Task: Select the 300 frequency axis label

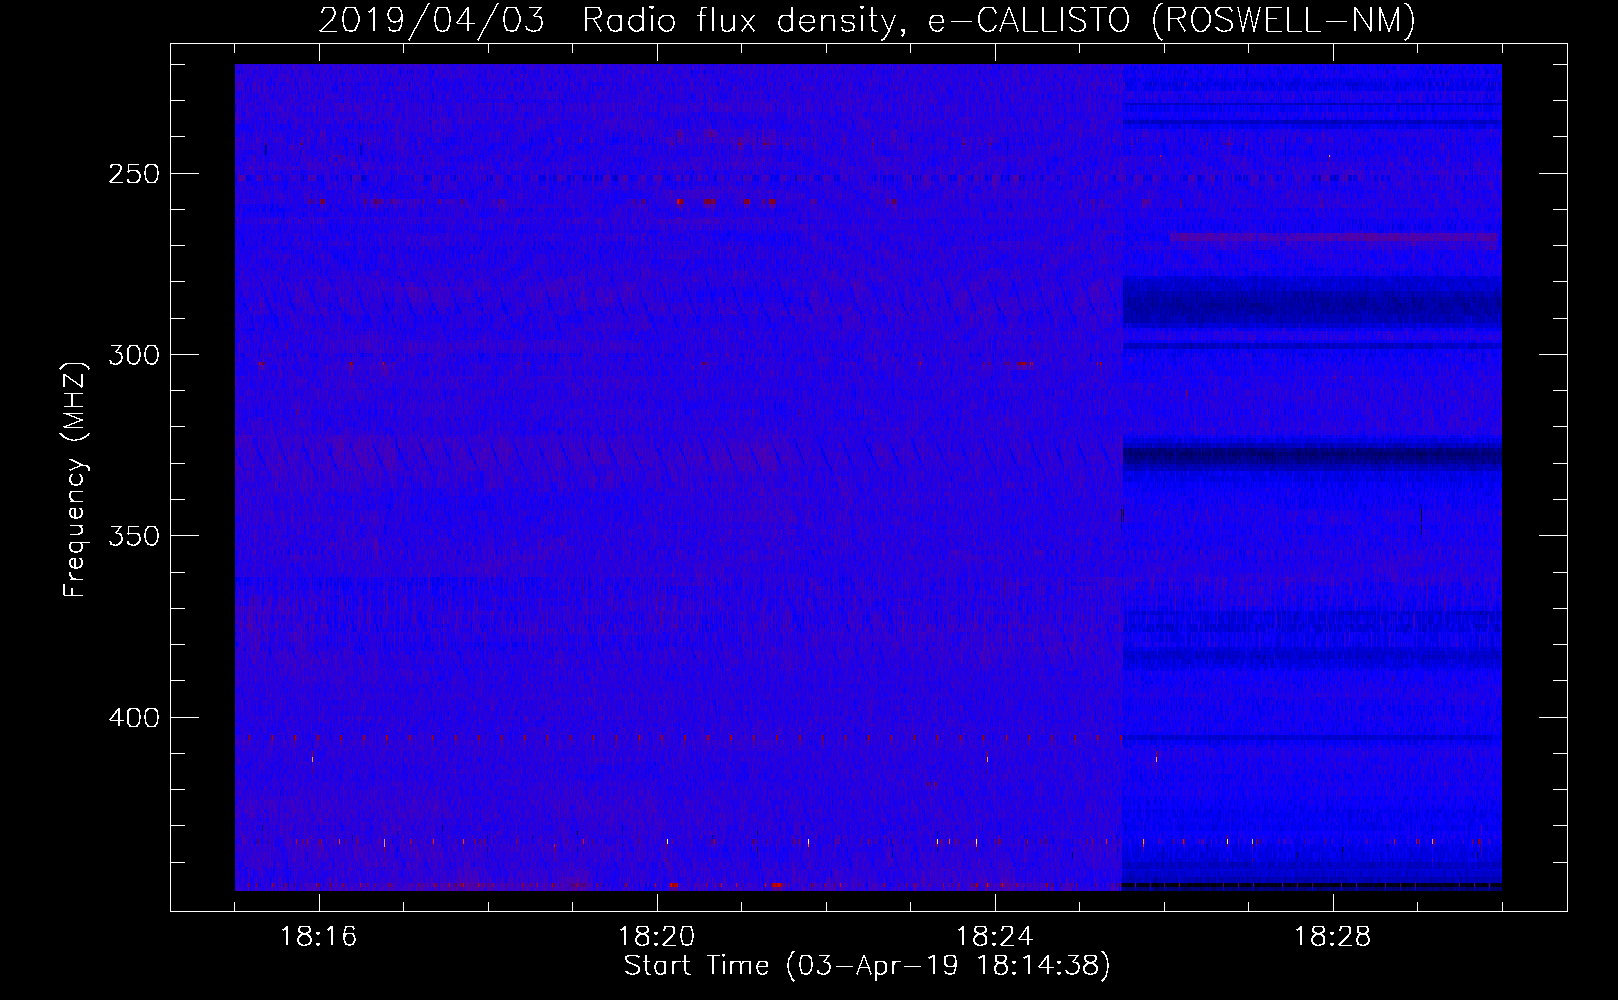Action: tap(134, 355)
